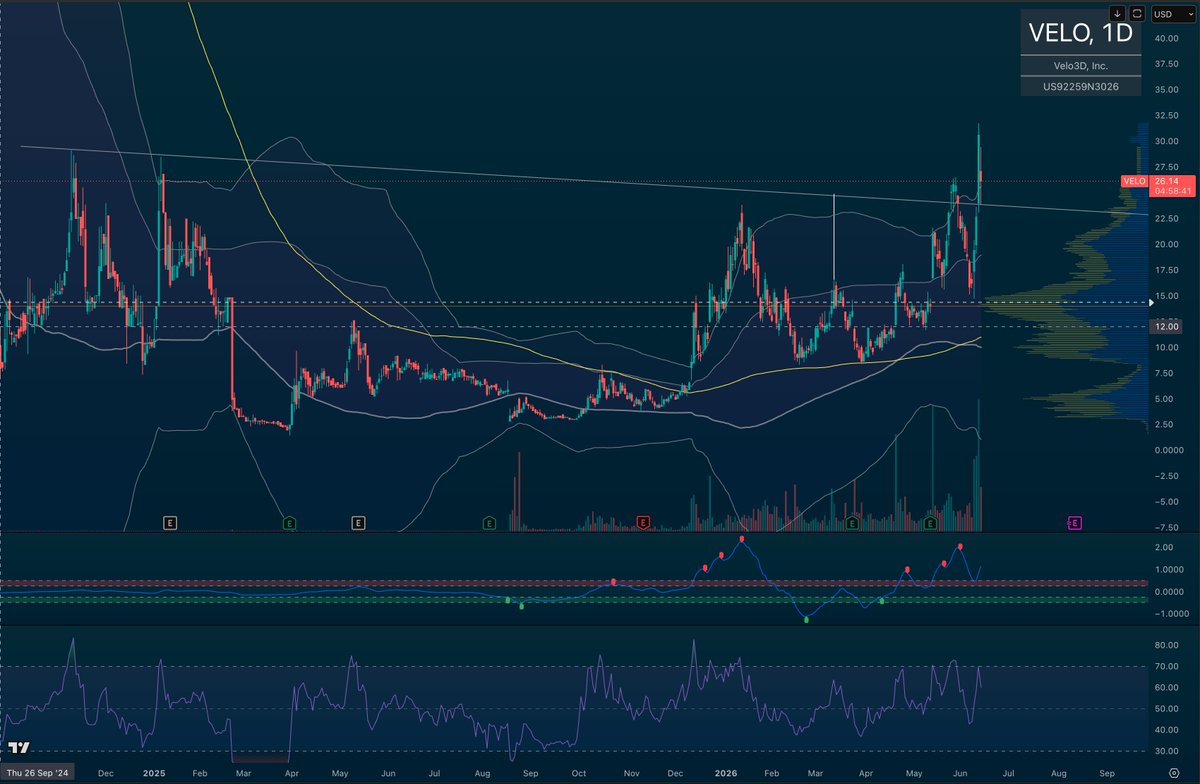Click the Oct label on the time axis
This screenshot has width=1200, height=784.
[x=578, y=773]
